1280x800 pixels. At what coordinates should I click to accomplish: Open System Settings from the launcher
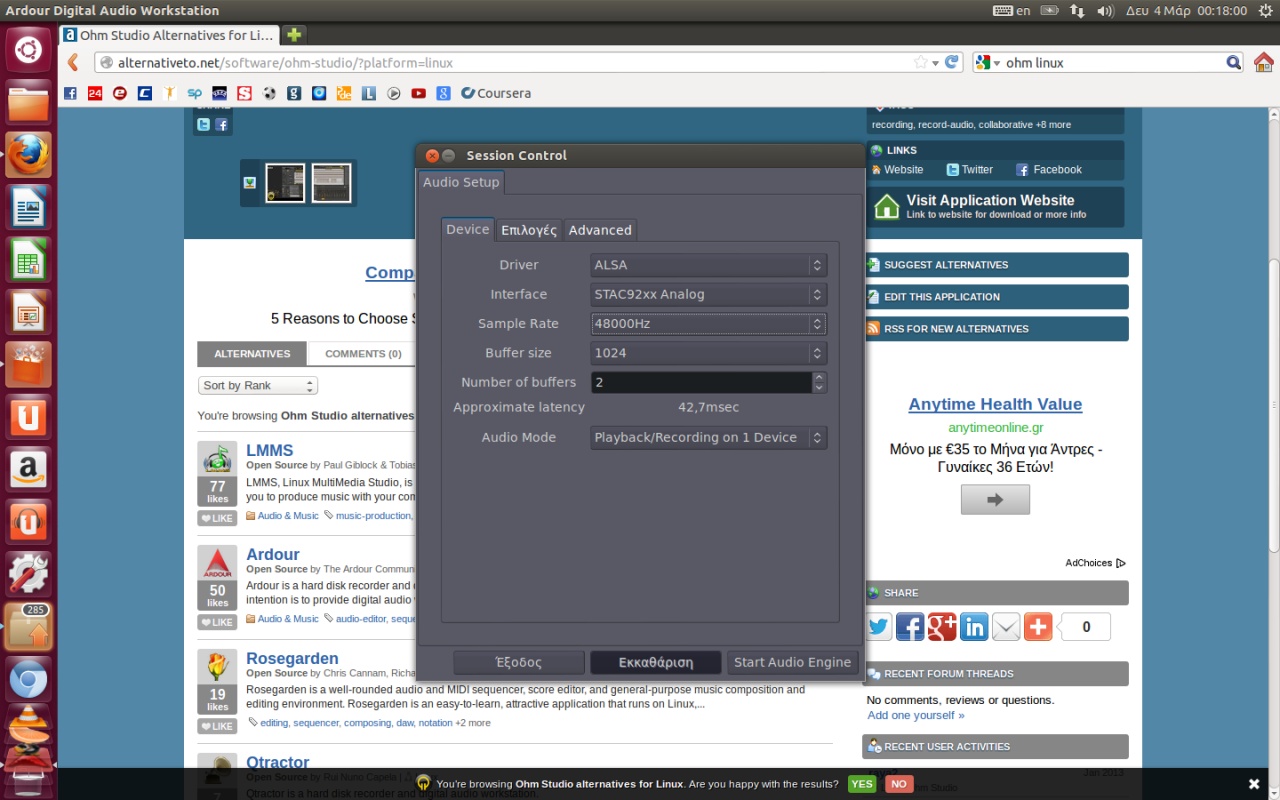pyautogui.click(x=28, y=574)
